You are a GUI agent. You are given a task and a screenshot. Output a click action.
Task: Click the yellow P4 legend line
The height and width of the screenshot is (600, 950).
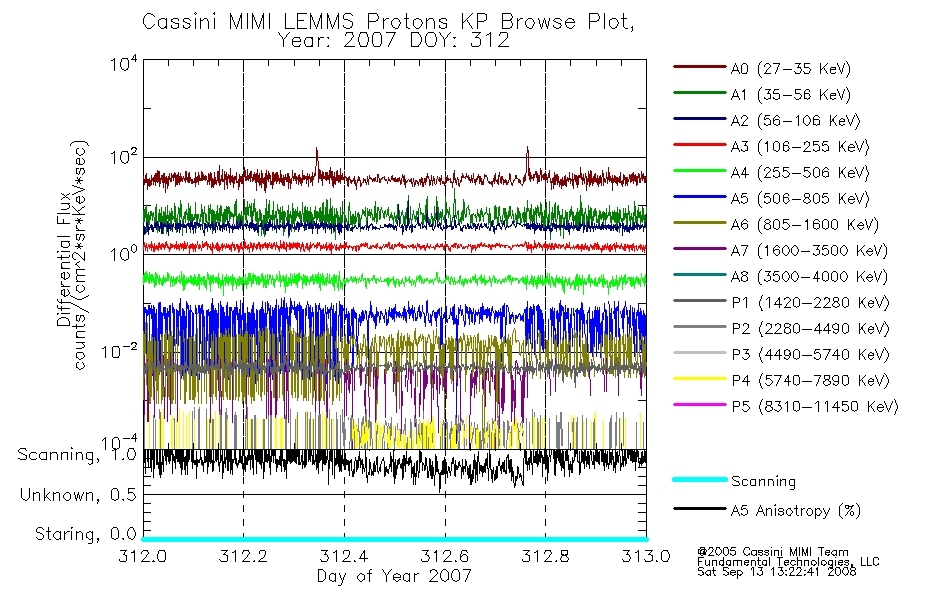tap(699, 379)
